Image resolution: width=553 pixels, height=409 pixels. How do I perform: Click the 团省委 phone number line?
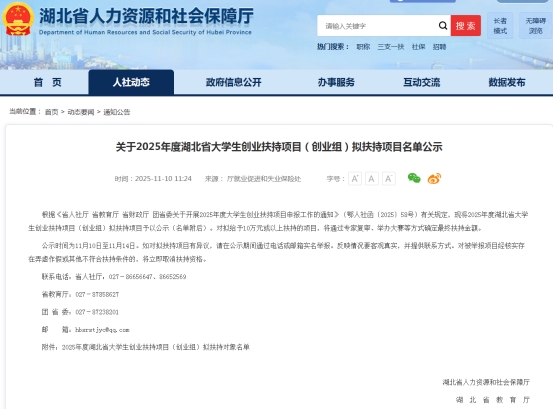pos(80,312)
